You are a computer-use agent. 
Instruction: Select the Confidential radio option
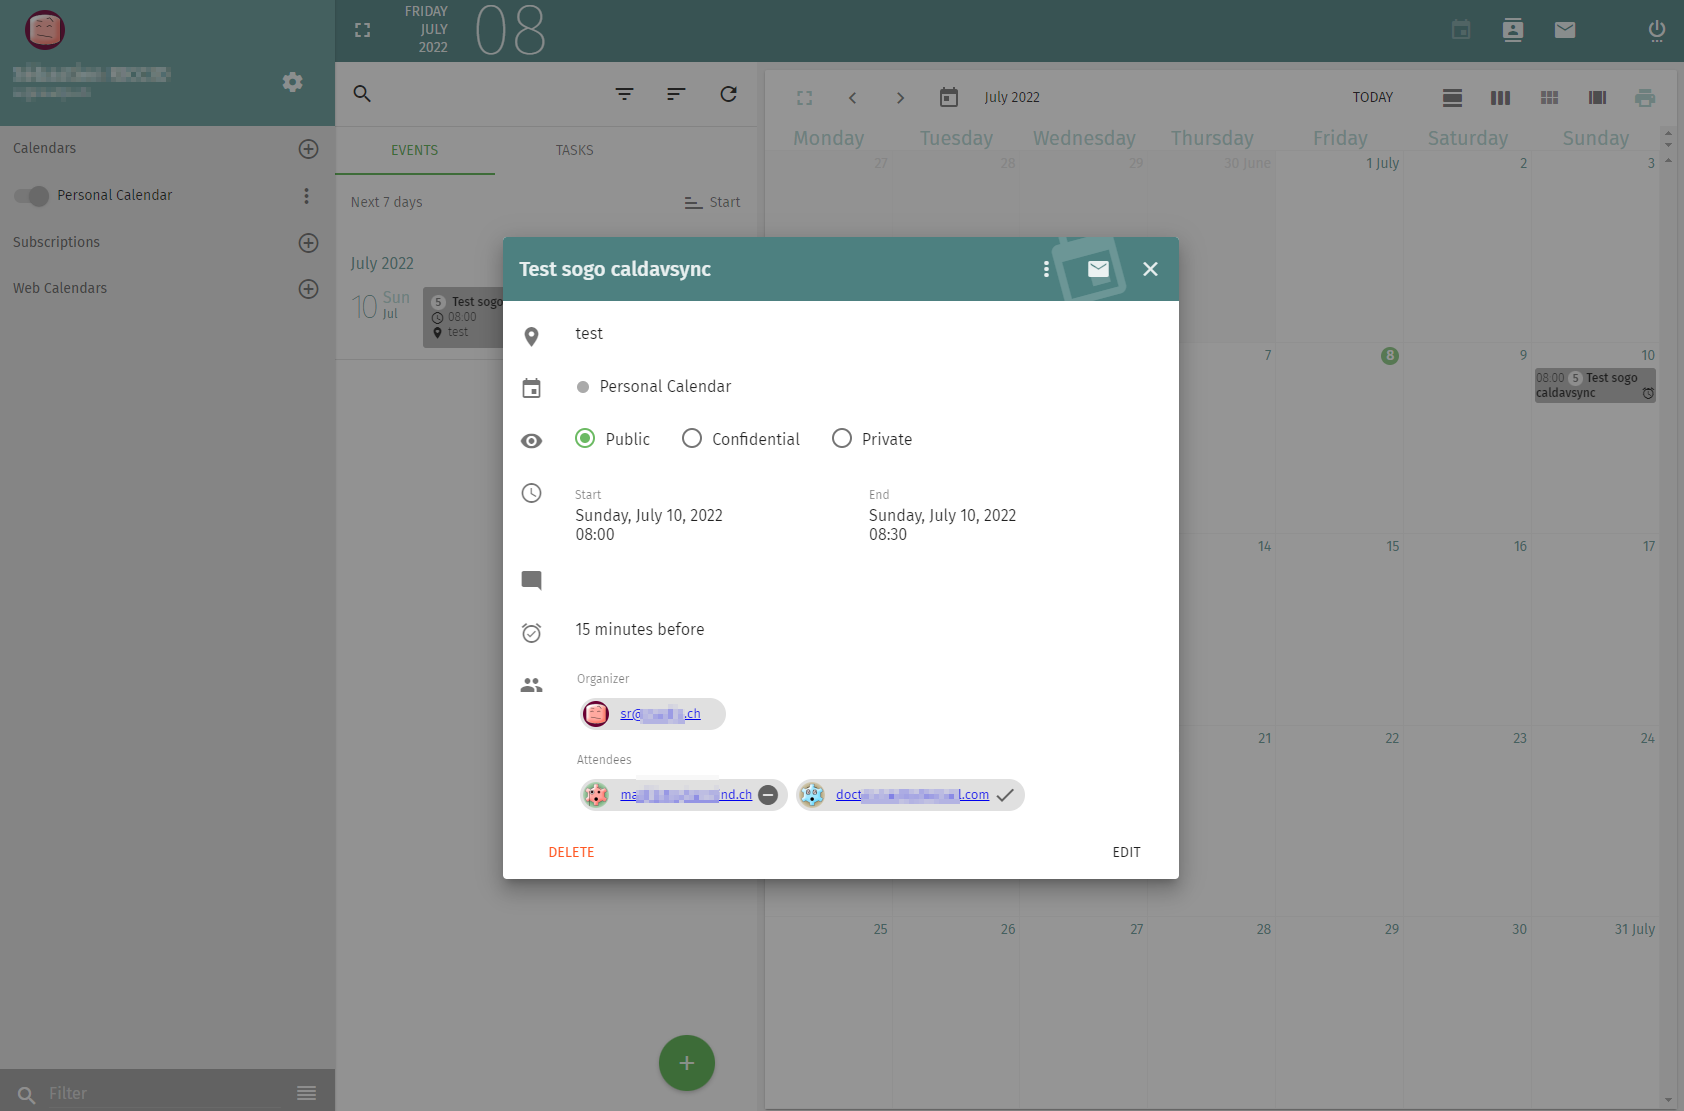coord(691,439)
